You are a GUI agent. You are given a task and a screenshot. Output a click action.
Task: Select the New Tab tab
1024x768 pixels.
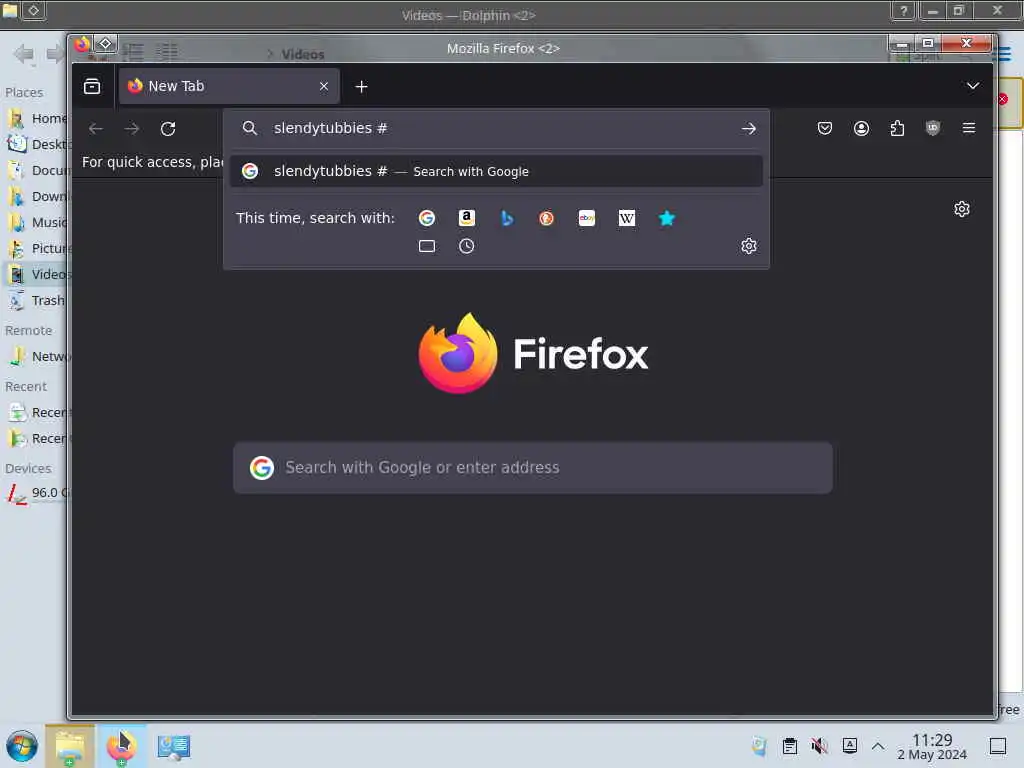(x=229, y=86)
